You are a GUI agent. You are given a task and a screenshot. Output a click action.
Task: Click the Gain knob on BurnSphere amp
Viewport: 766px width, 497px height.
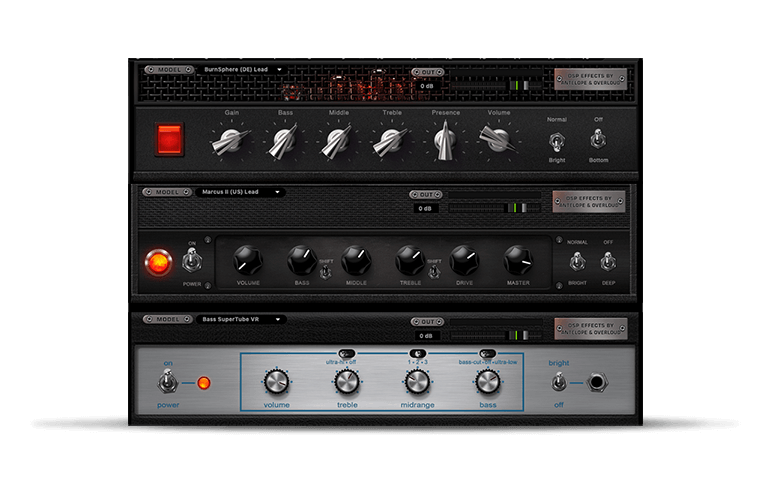click(x=226, y=142)
